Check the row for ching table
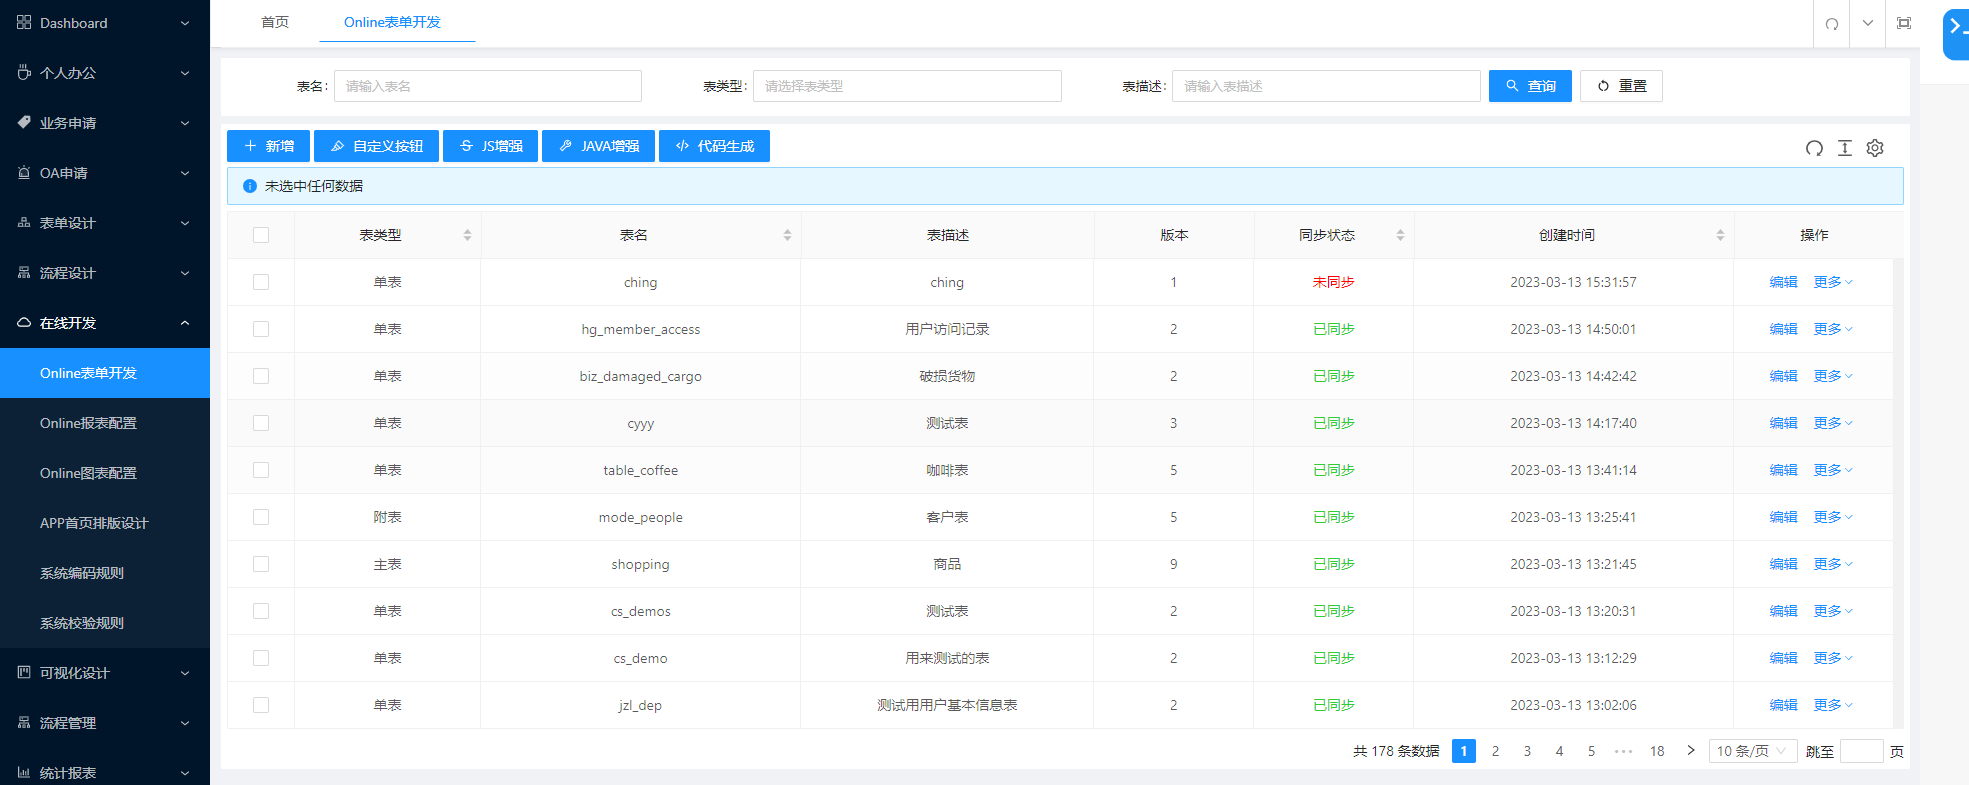Viewport: 1969px width, 785px height. coord(261,282)
